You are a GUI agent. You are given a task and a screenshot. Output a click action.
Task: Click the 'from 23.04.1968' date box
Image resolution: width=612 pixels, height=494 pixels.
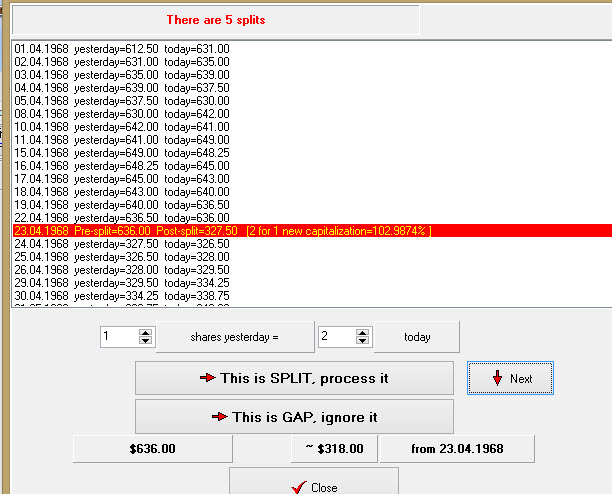click(x=457, y=449)
